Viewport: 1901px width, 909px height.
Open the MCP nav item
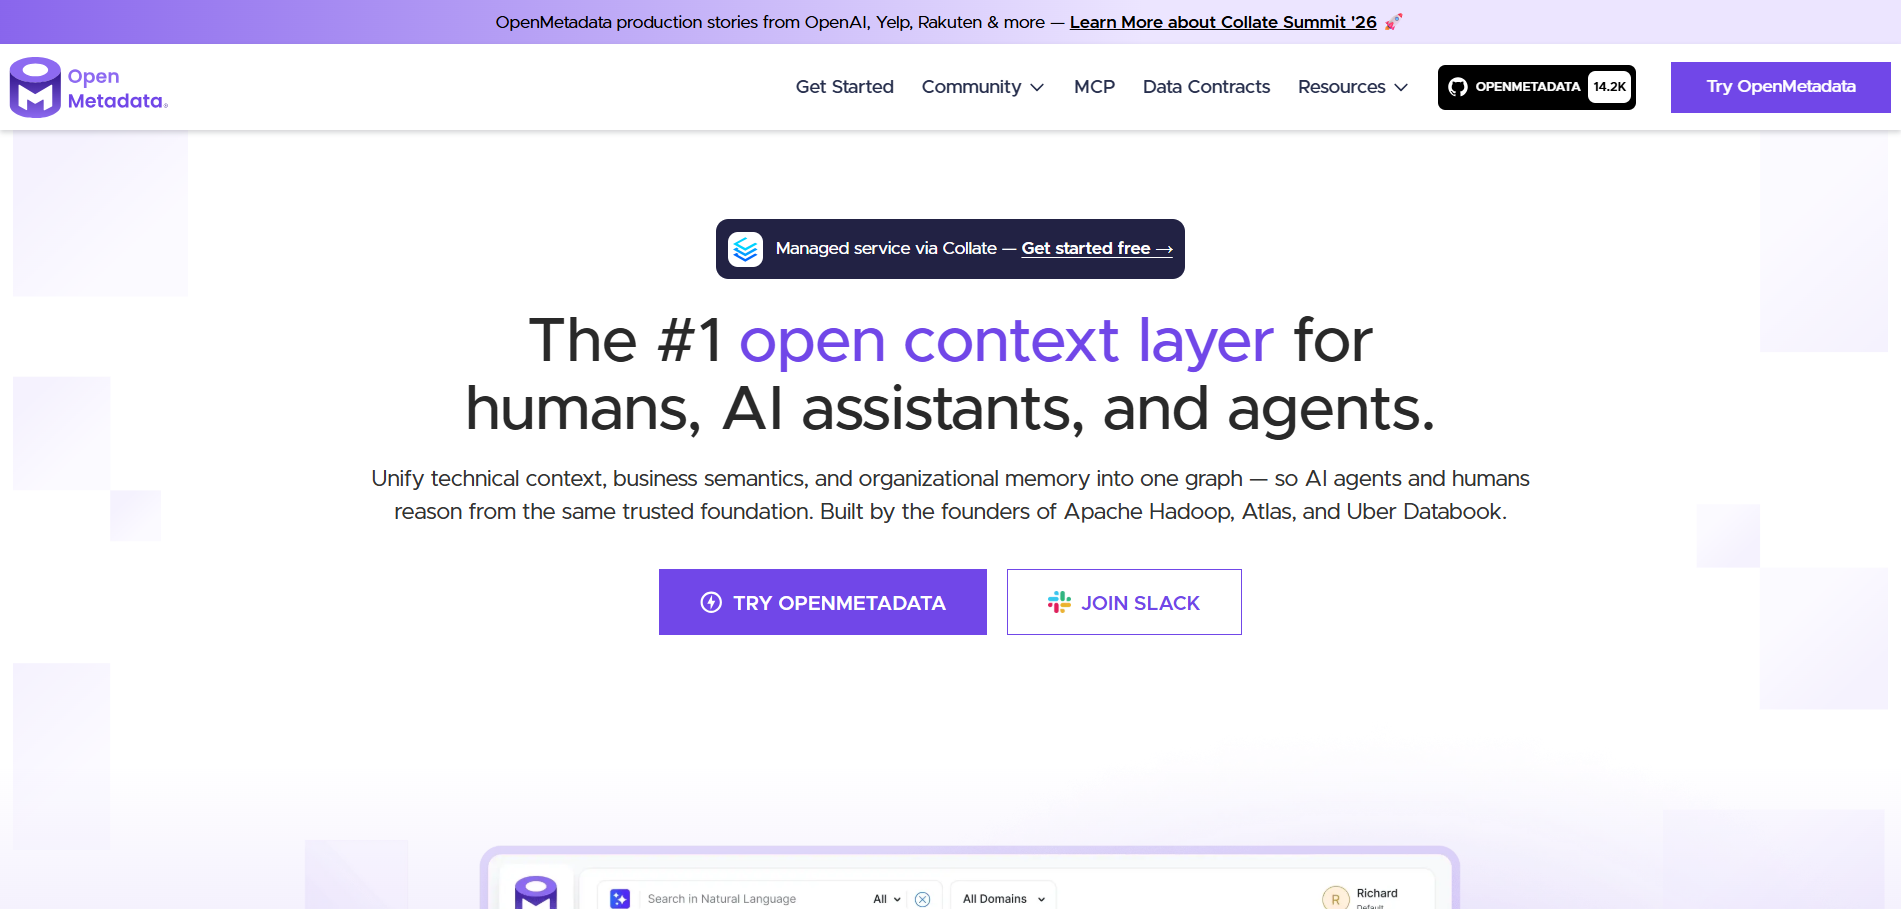tap(1094, 87)
